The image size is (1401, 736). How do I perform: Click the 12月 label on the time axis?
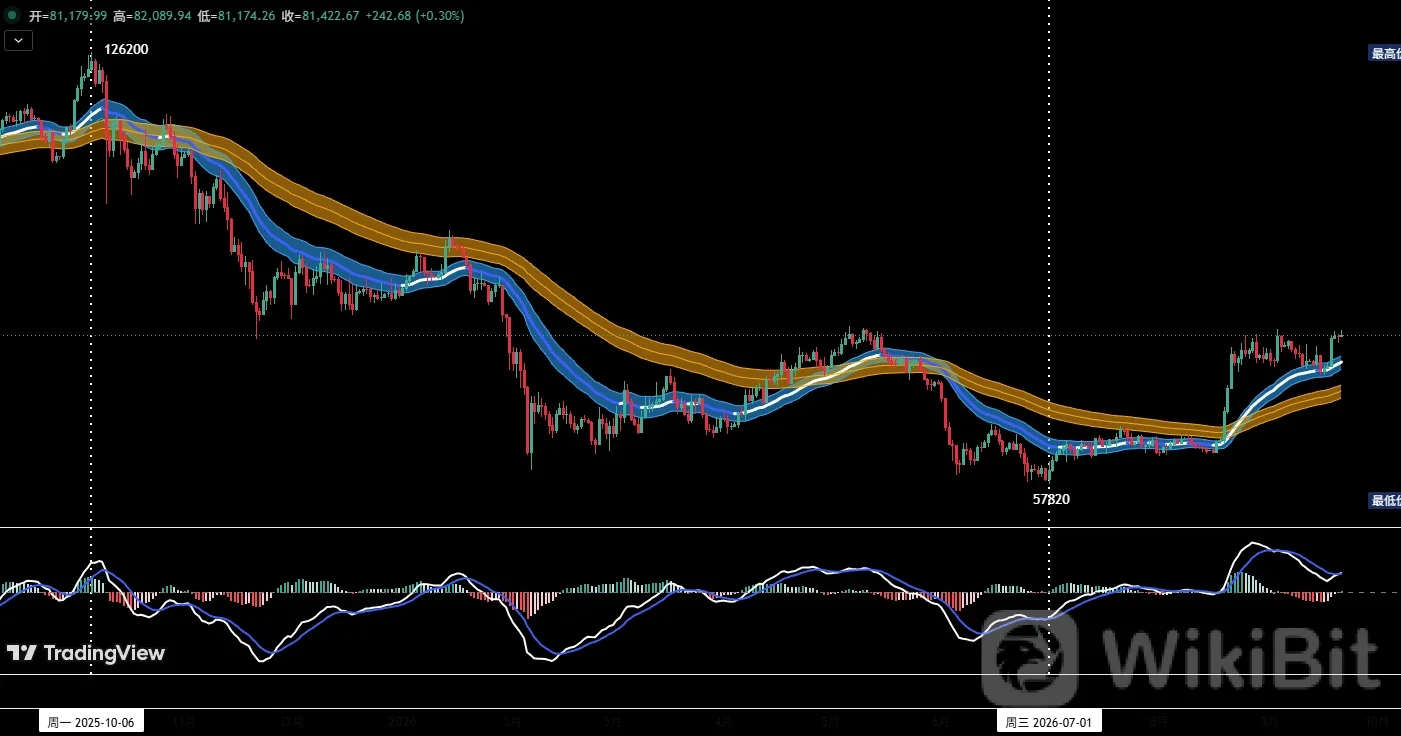292,721
